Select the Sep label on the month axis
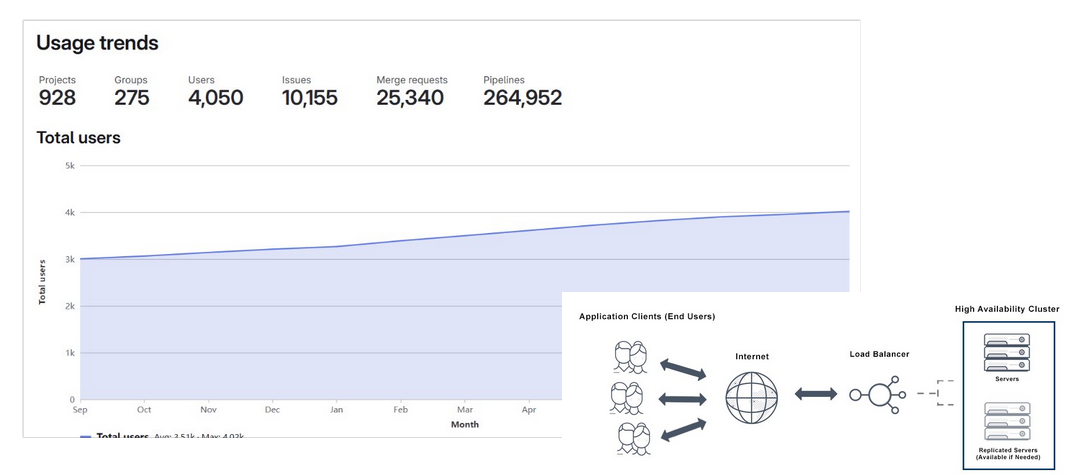1067x475 pixels. click(x=80, y=410)
